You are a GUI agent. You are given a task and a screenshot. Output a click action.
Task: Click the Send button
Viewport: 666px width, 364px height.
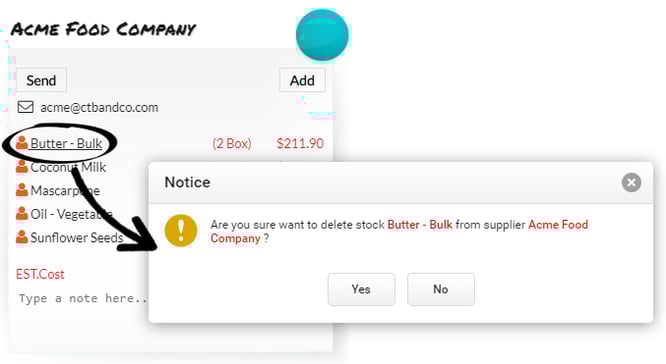click(41, 80)
